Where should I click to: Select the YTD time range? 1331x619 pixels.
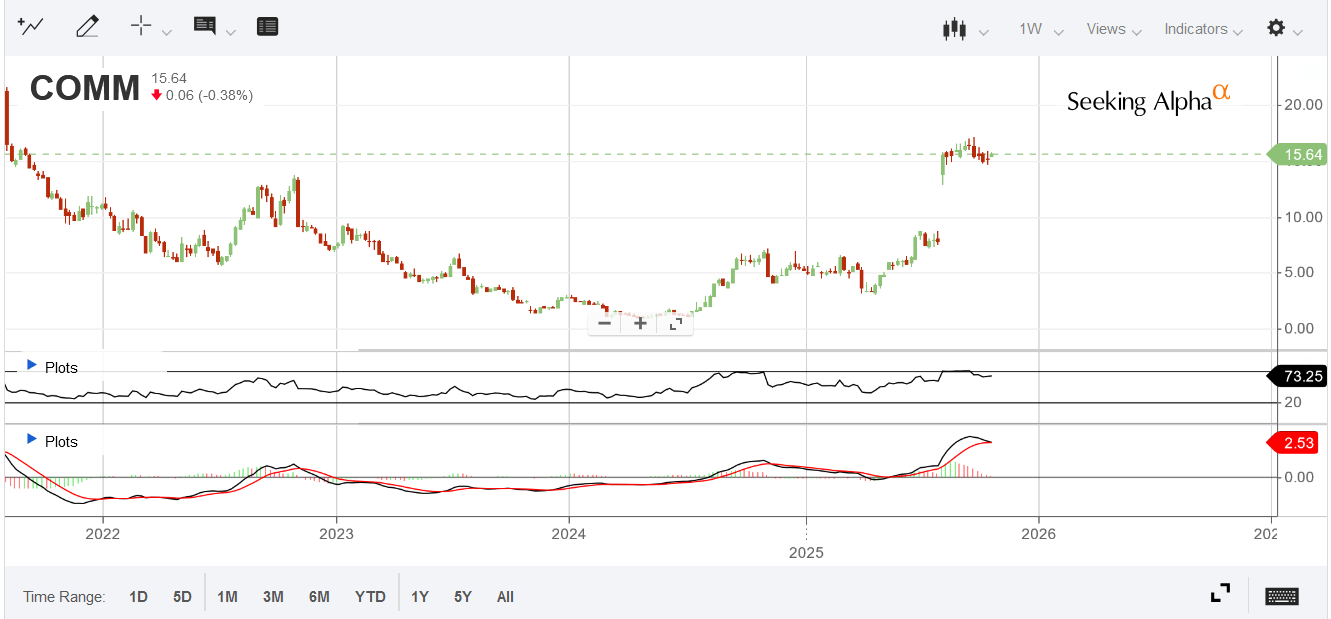coord(370,595)
